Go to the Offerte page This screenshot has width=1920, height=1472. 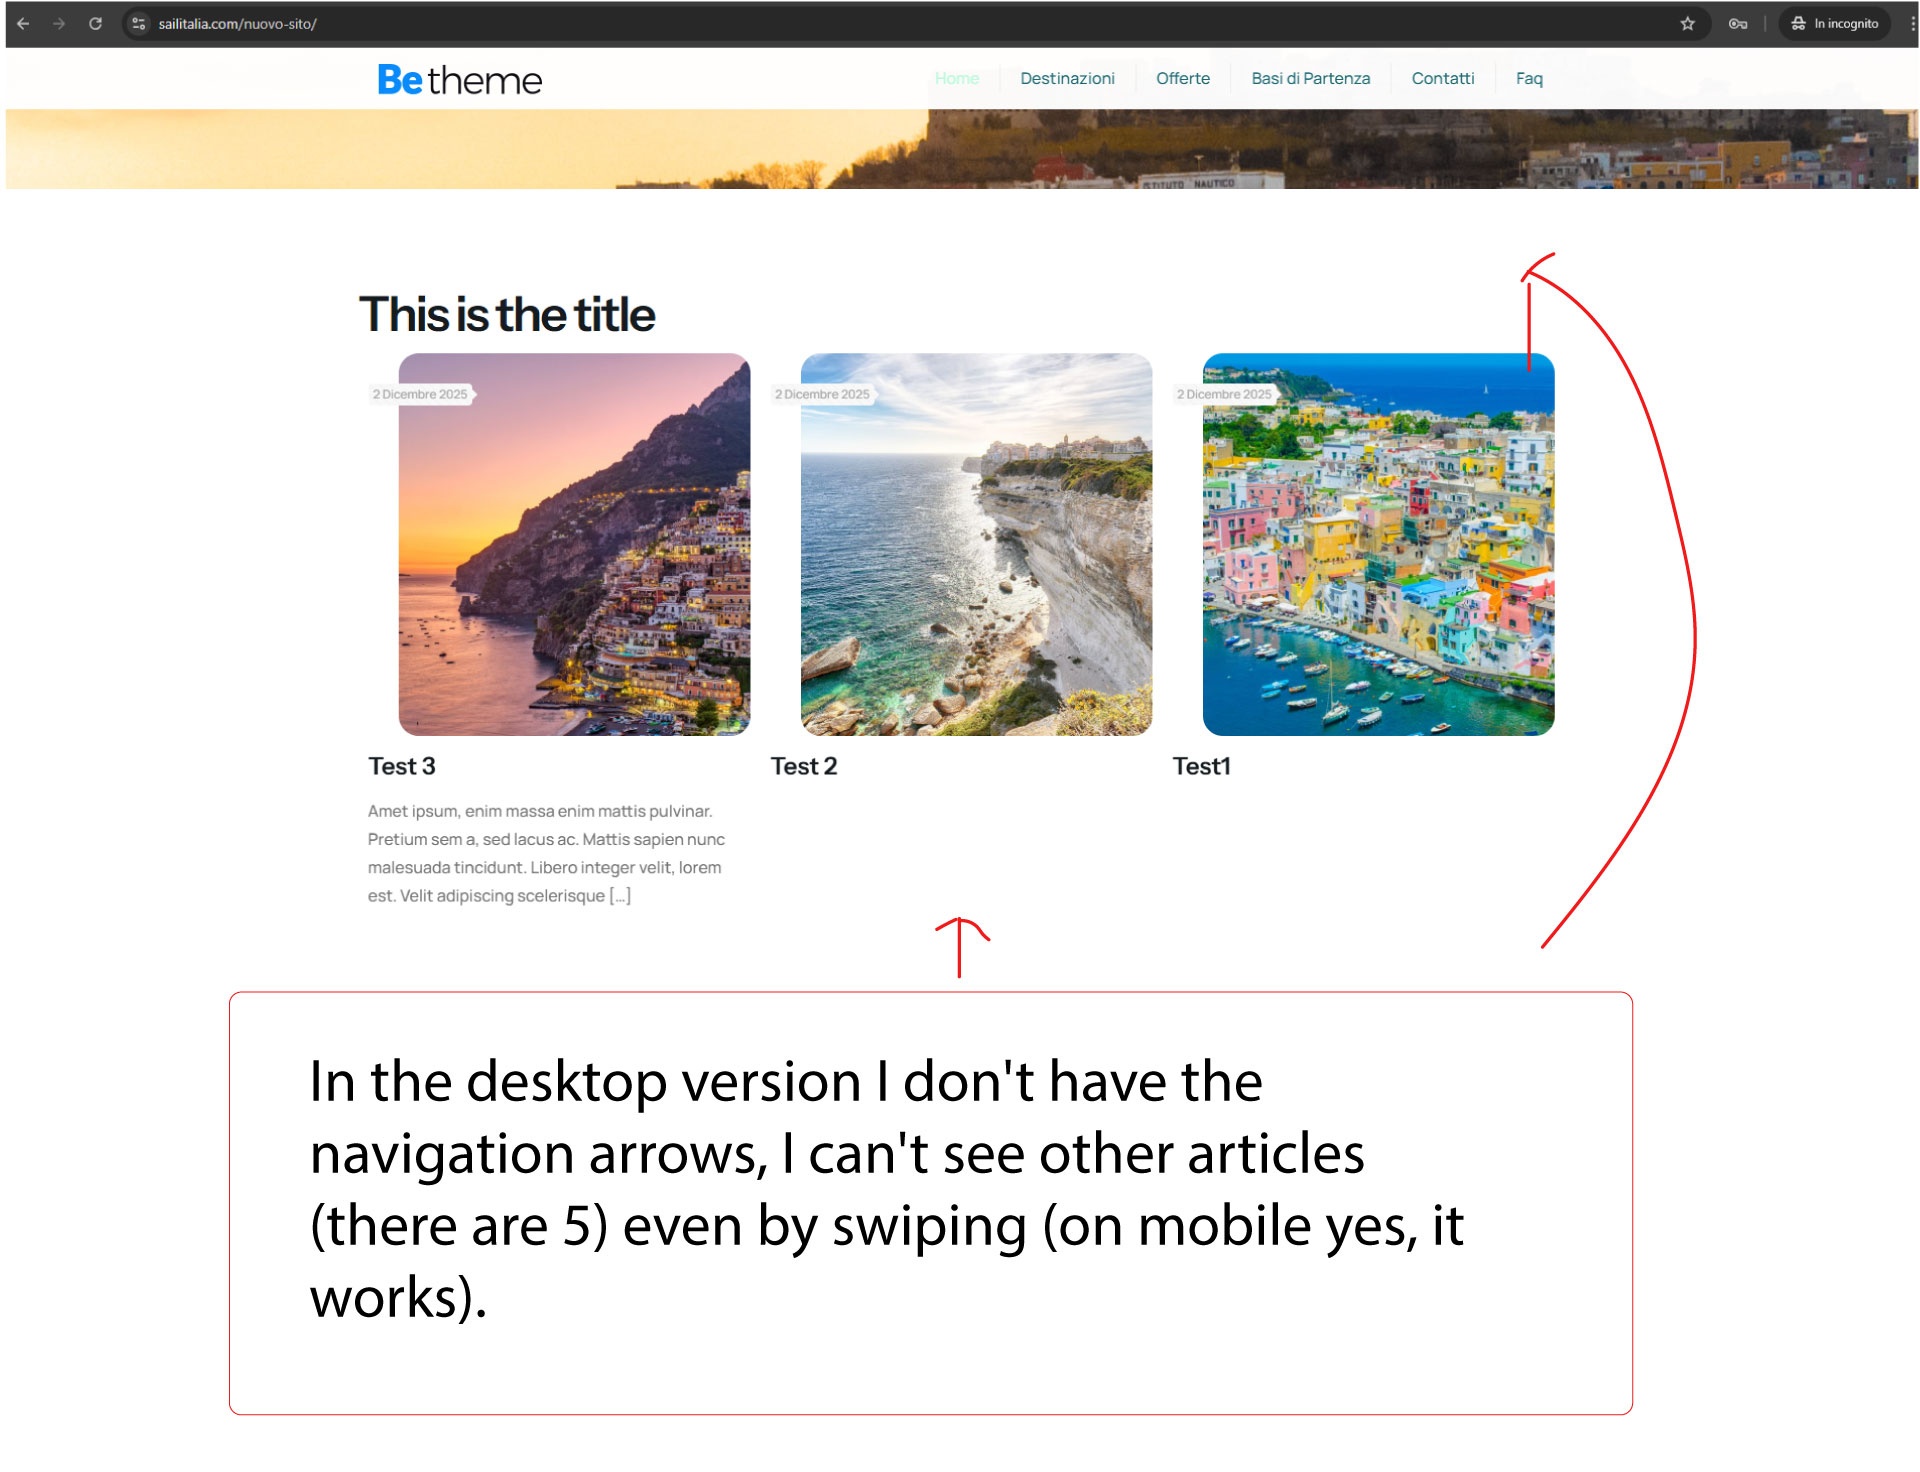point(1183,78)
